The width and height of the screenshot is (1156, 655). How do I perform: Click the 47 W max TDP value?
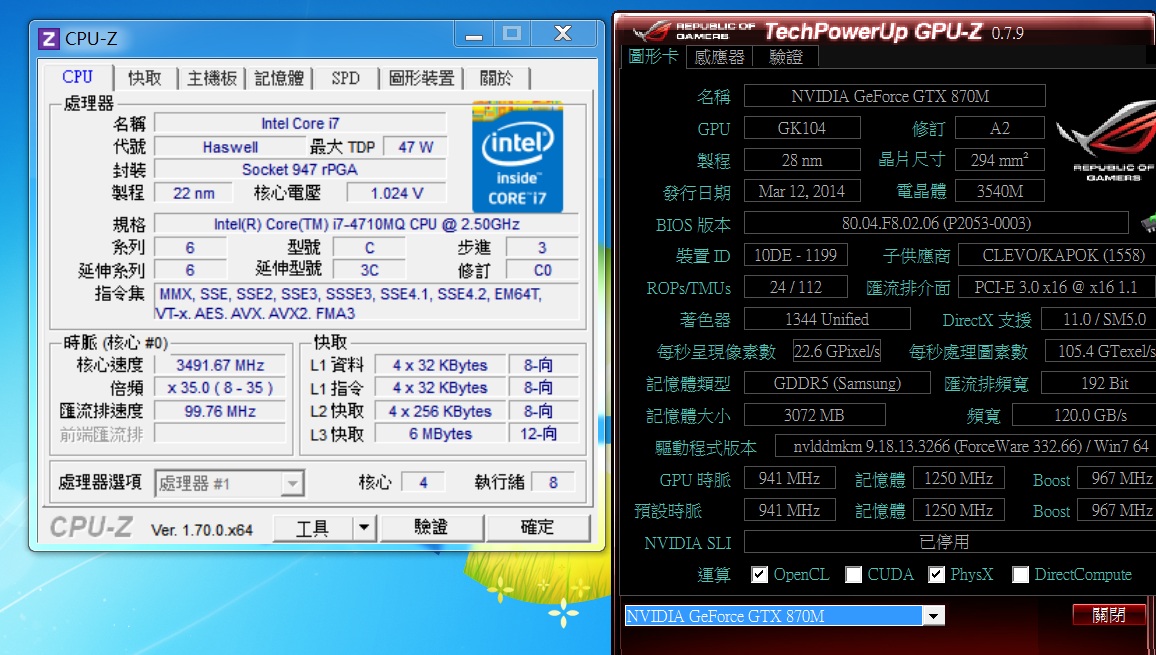[x=416, y=147]
